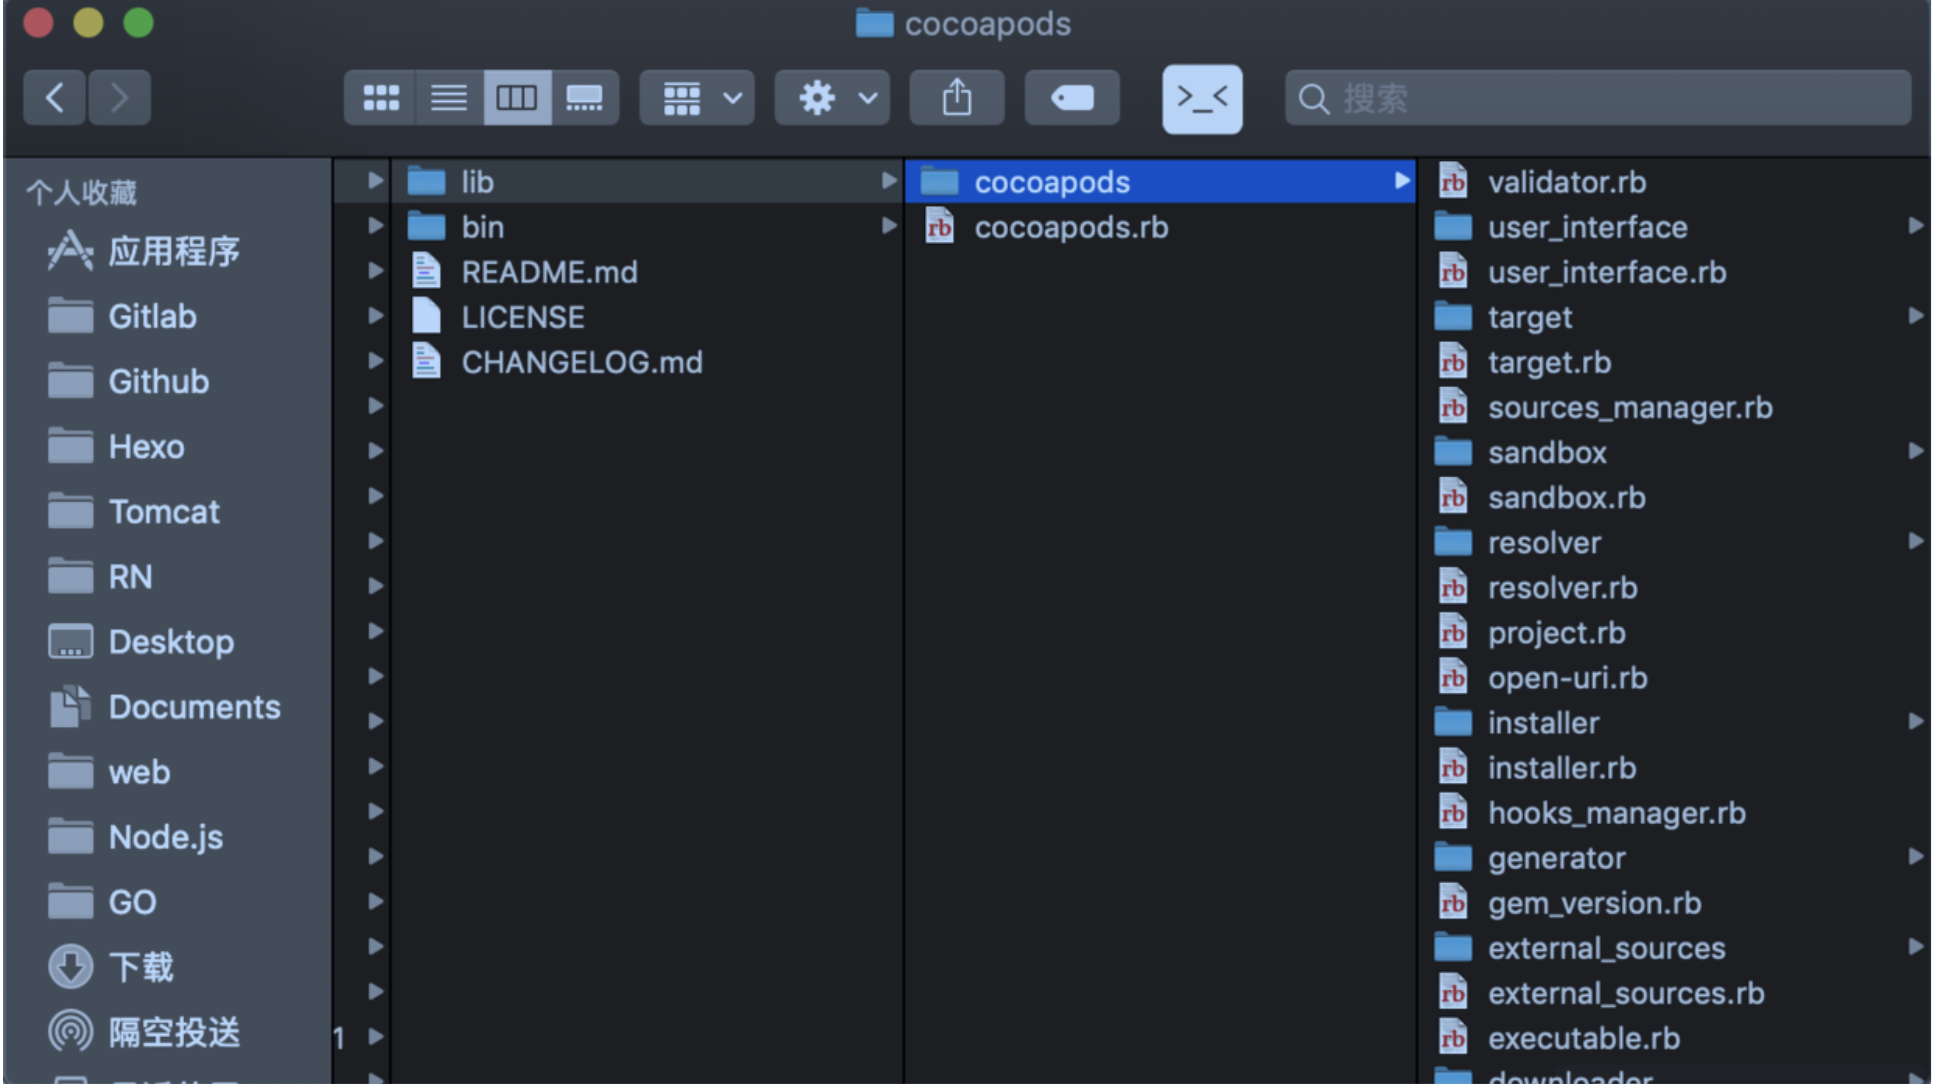Image resolution: width=1940 pixels, height=1084 pixels.
Task: Open the gear action menu
Action: (832, 98)
